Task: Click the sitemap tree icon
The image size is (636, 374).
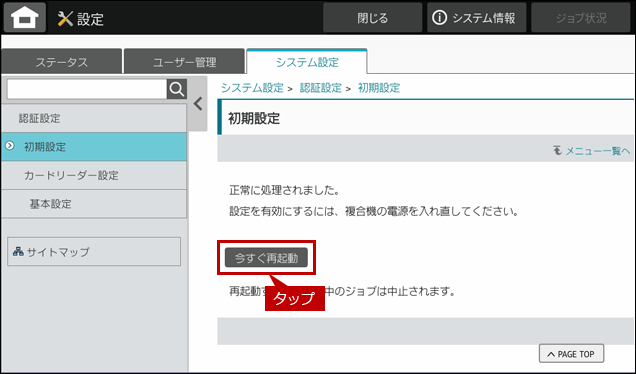Action: point(18,251)
